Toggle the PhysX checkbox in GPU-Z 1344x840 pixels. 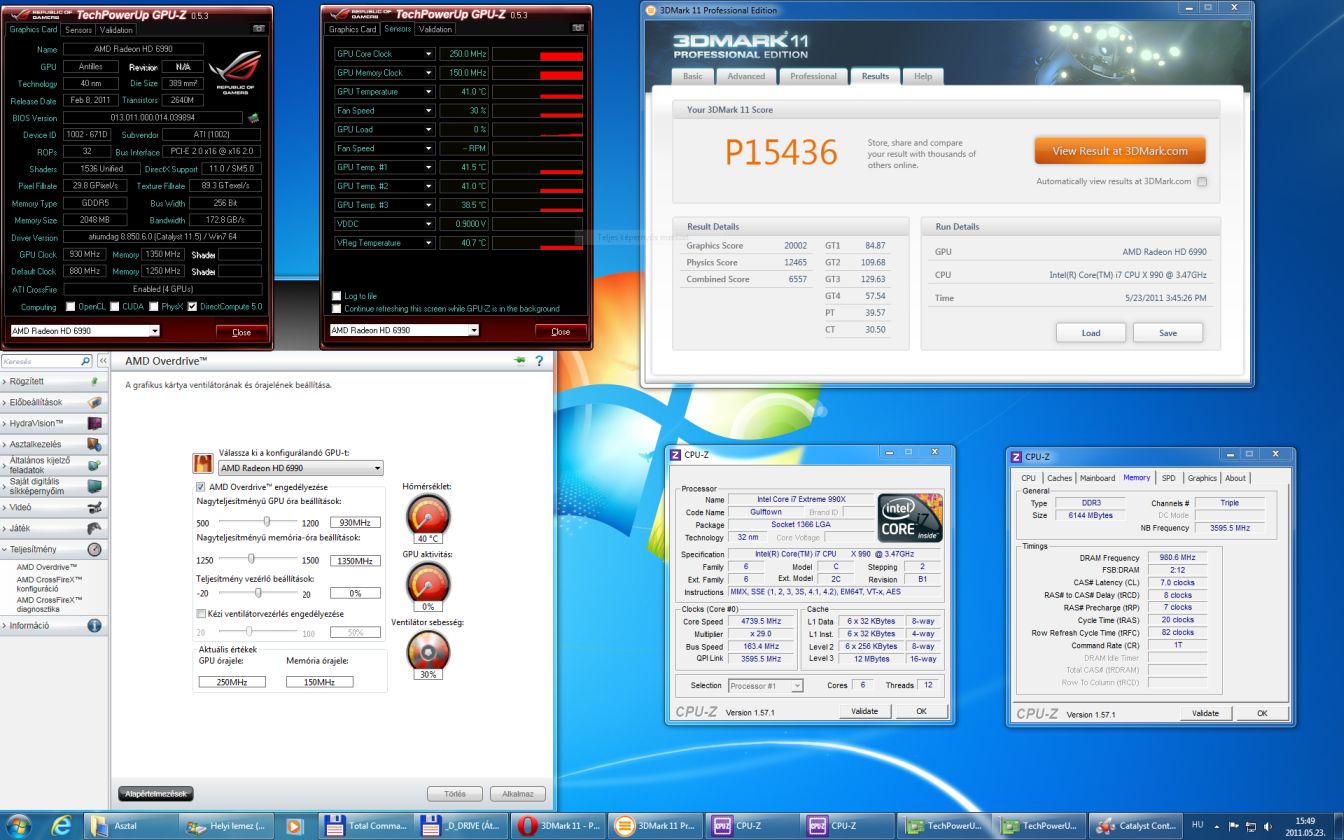coord(152,306)
